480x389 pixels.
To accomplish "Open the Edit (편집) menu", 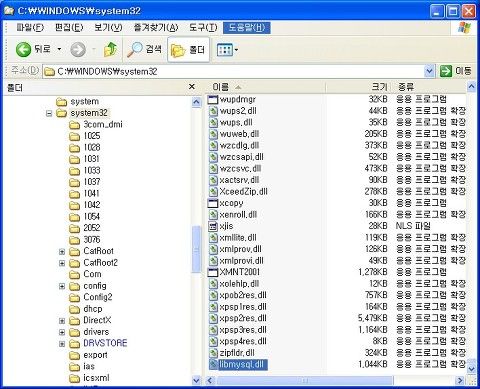I will (x=69, y=27).
